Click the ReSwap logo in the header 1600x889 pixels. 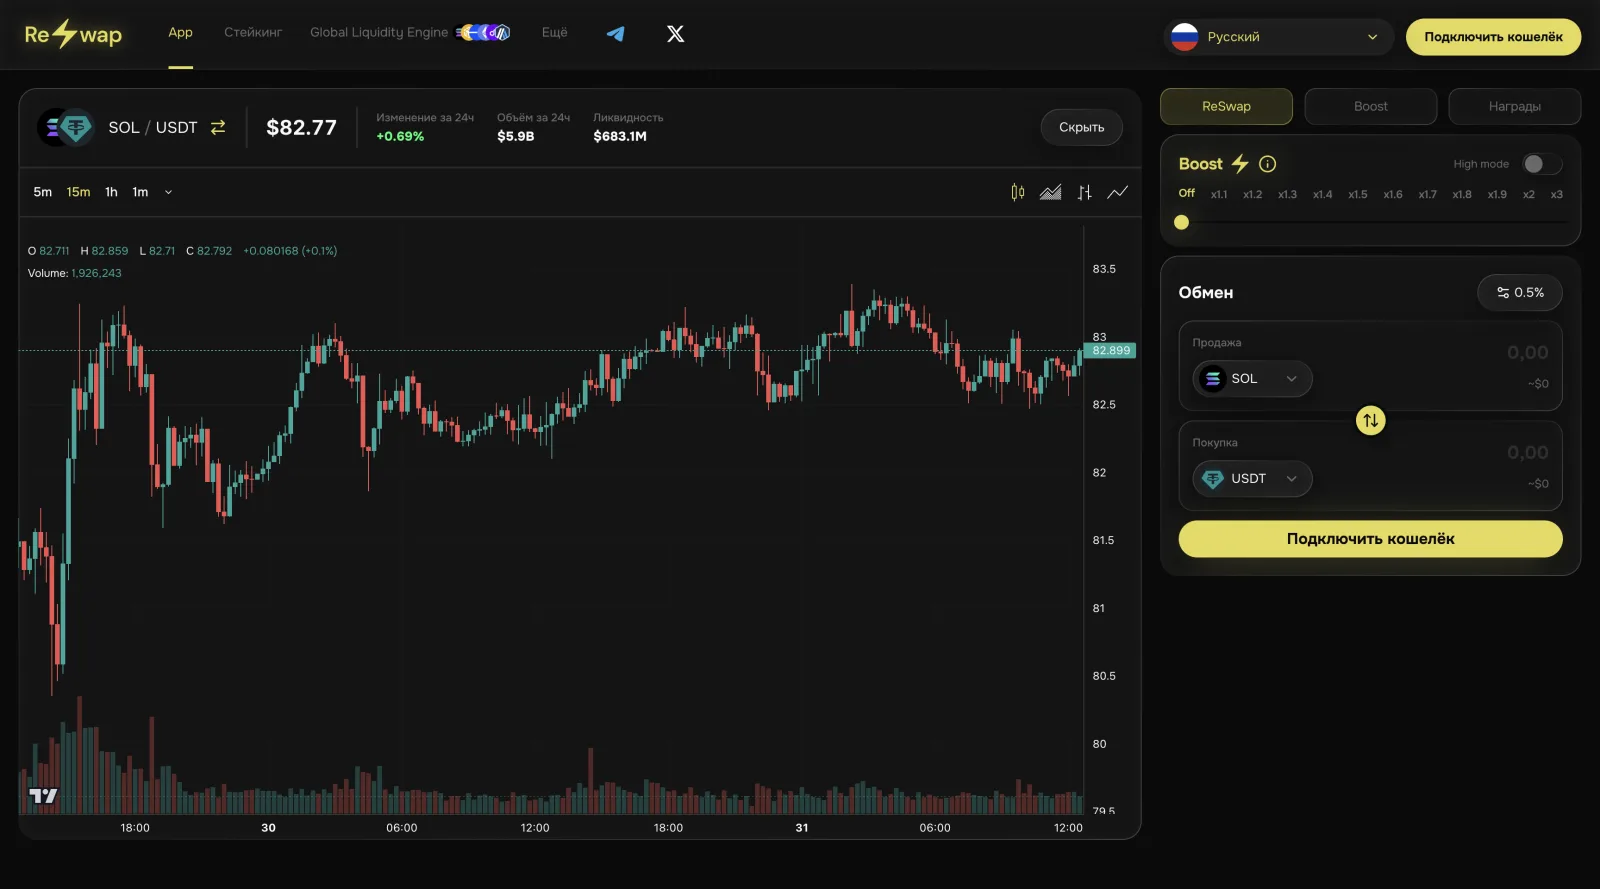tap(73, 34)
